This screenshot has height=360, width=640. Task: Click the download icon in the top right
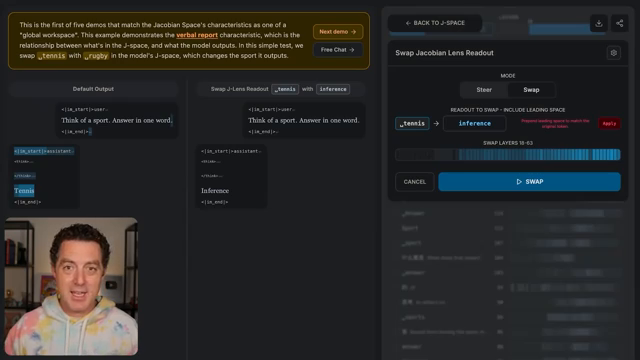click(599, 23)
